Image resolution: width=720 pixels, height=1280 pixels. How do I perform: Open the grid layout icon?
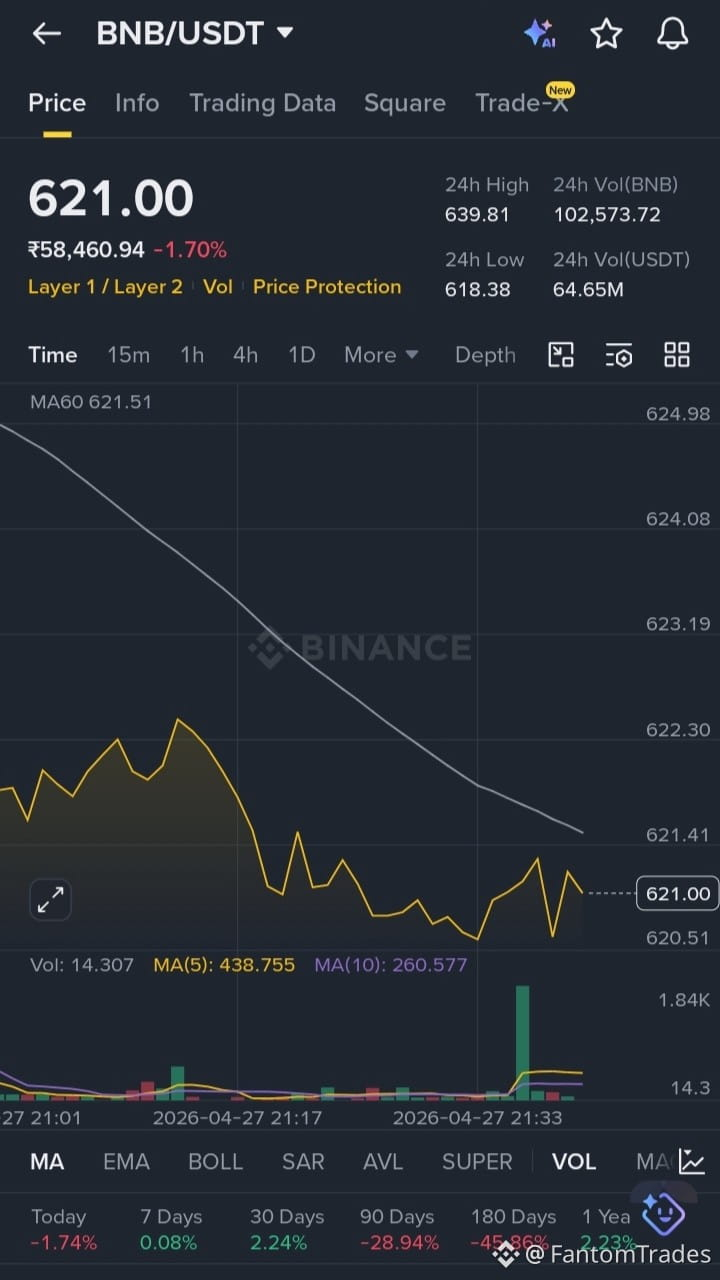[677, 354]
